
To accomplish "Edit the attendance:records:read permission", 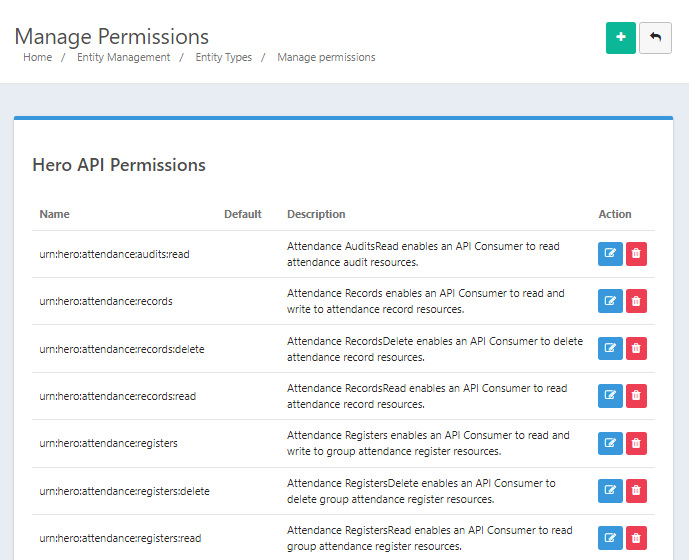I will tap(610, 396).
